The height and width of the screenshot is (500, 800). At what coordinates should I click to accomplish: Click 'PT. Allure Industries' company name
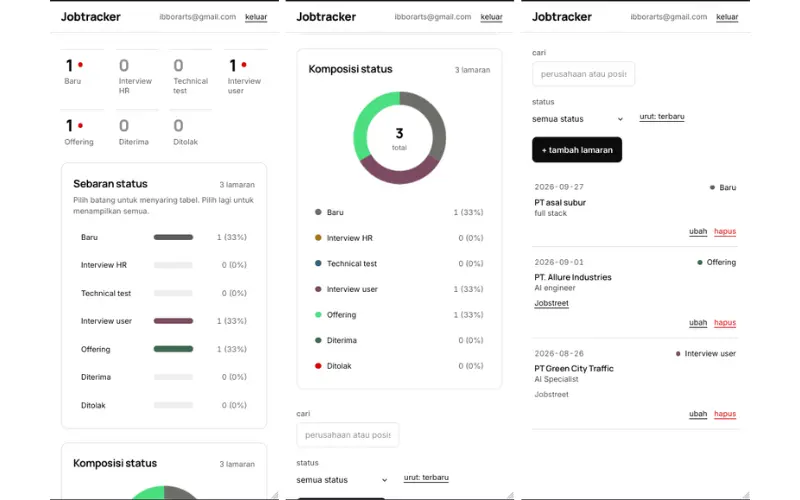click(x=573, y=277)
